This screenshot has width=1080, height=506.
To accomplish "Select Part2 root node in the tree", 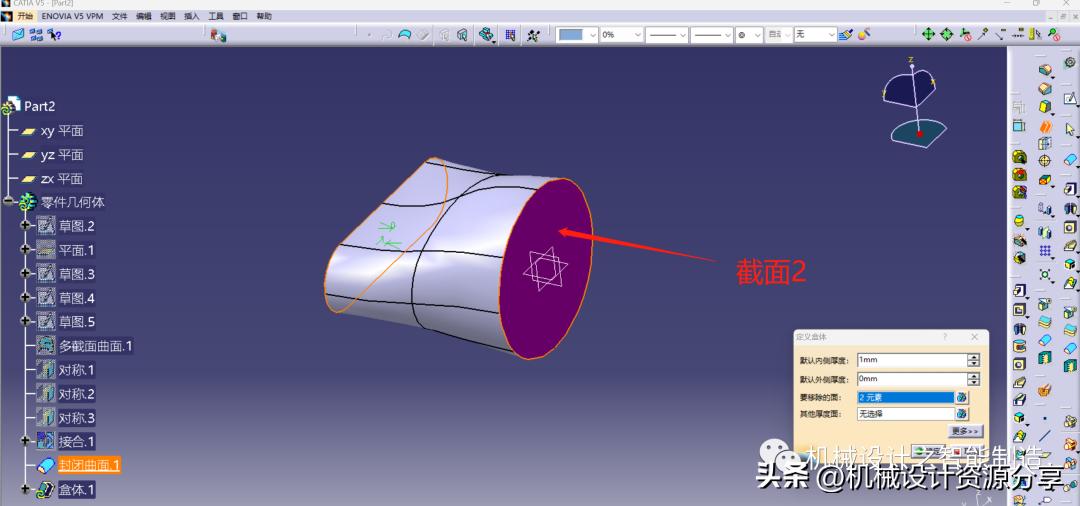I will [39, 106].
